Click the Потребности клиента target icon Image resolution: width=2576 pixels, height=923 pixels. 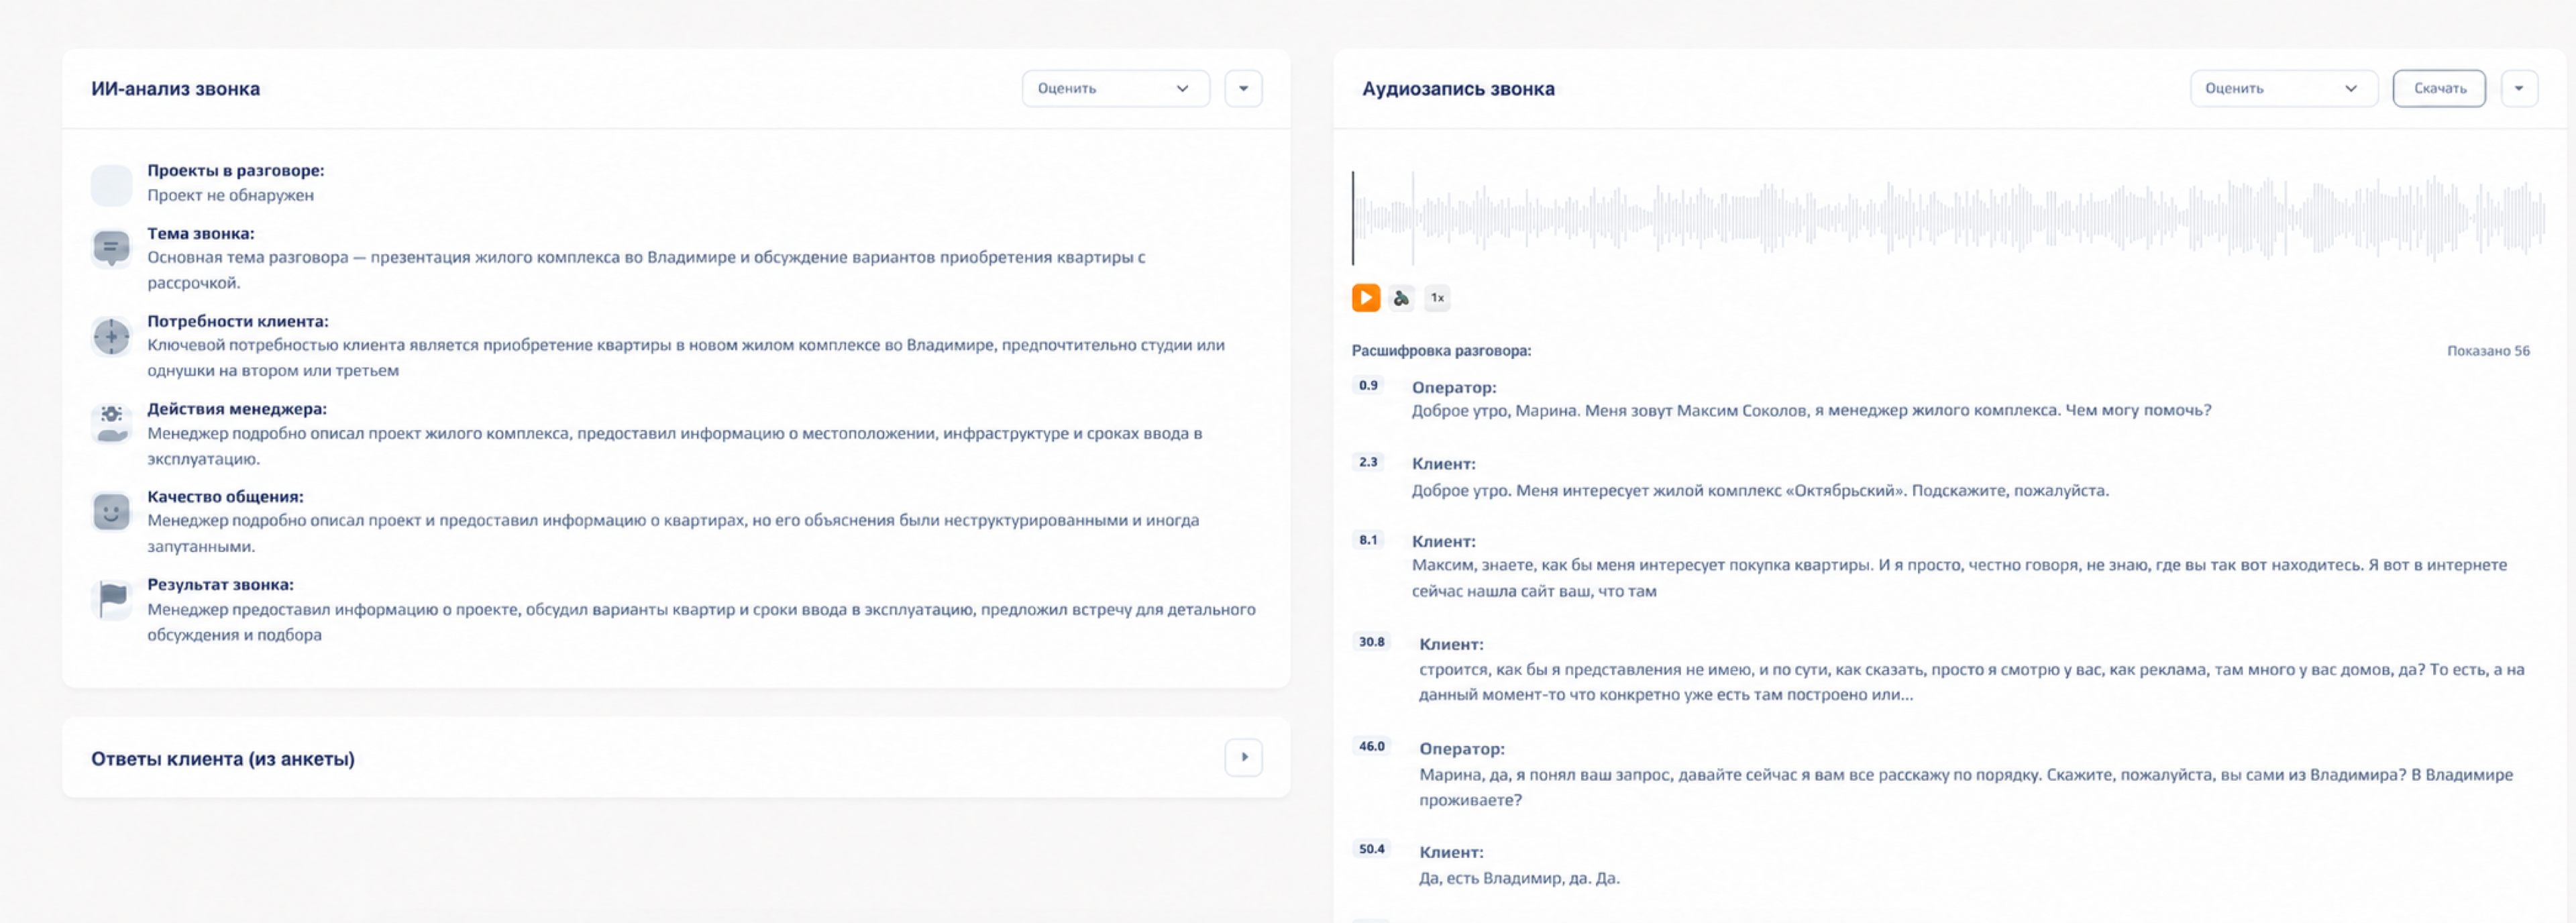111,337
